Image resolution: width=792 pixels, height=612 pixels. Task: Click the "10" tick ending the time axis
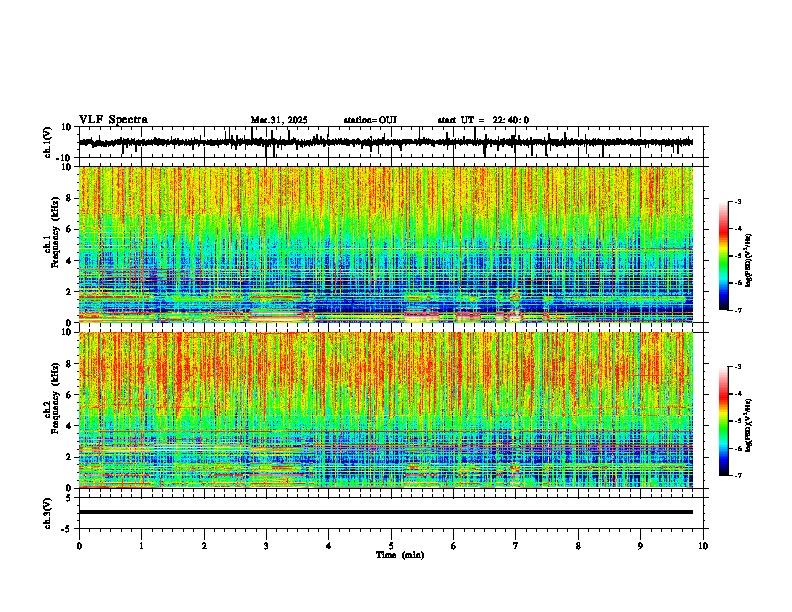[703, 546]
